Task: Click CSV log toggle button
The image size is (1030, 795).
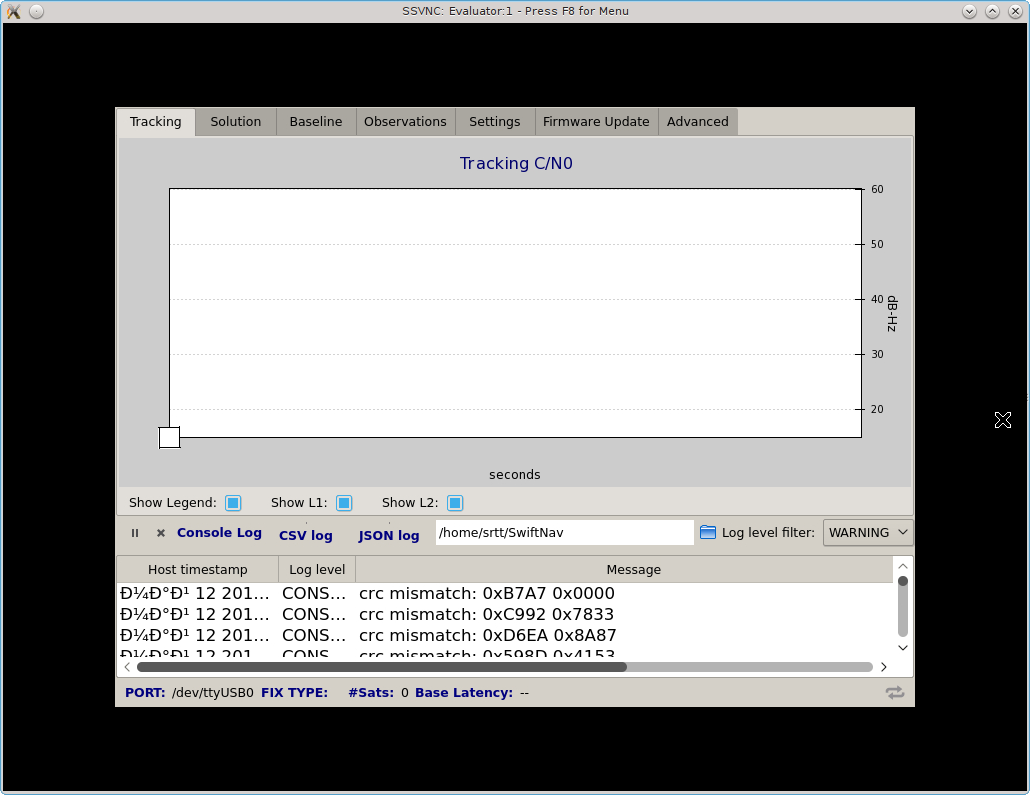Action: point(305,535)
